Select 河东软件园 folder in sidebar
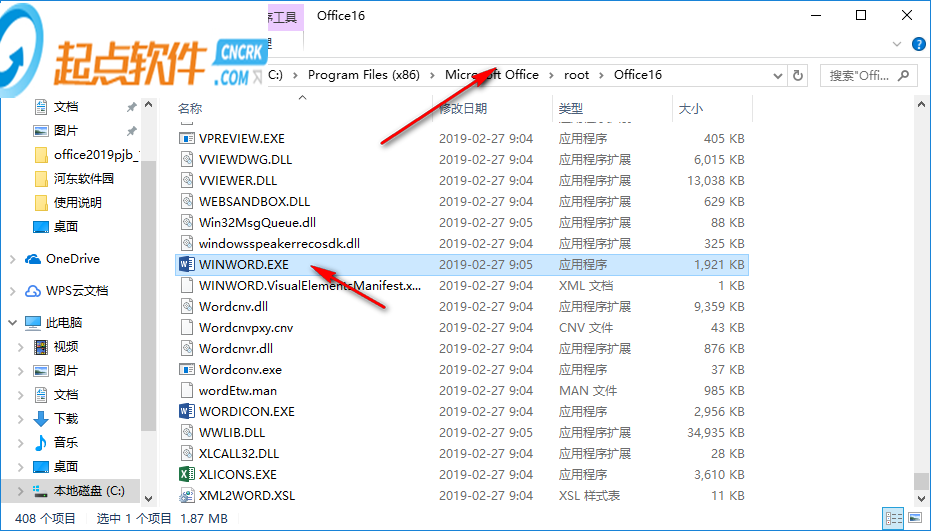 [x=84, y=179]
